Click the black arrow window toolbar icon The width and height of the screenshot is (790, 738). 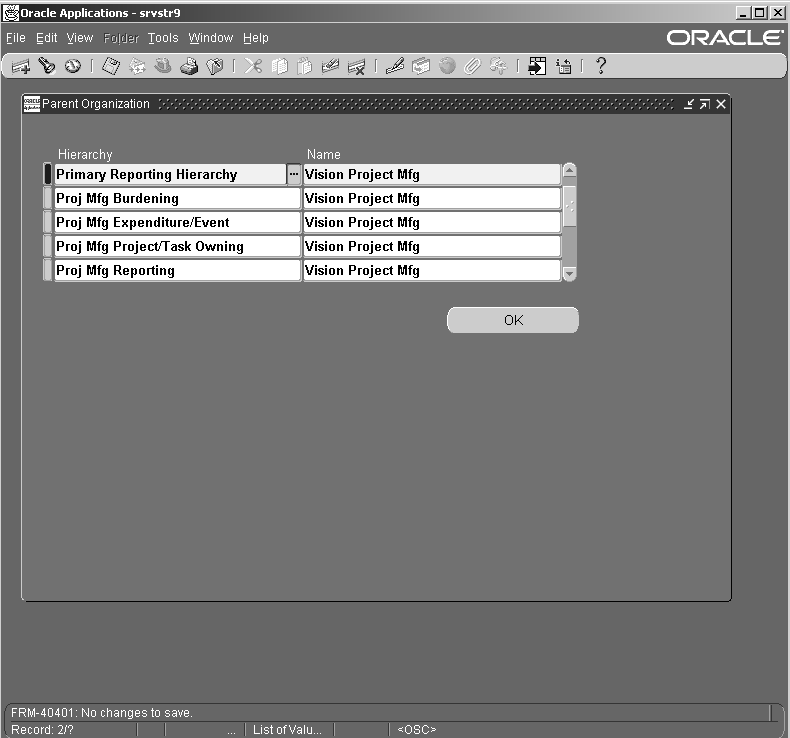point(537,66)
